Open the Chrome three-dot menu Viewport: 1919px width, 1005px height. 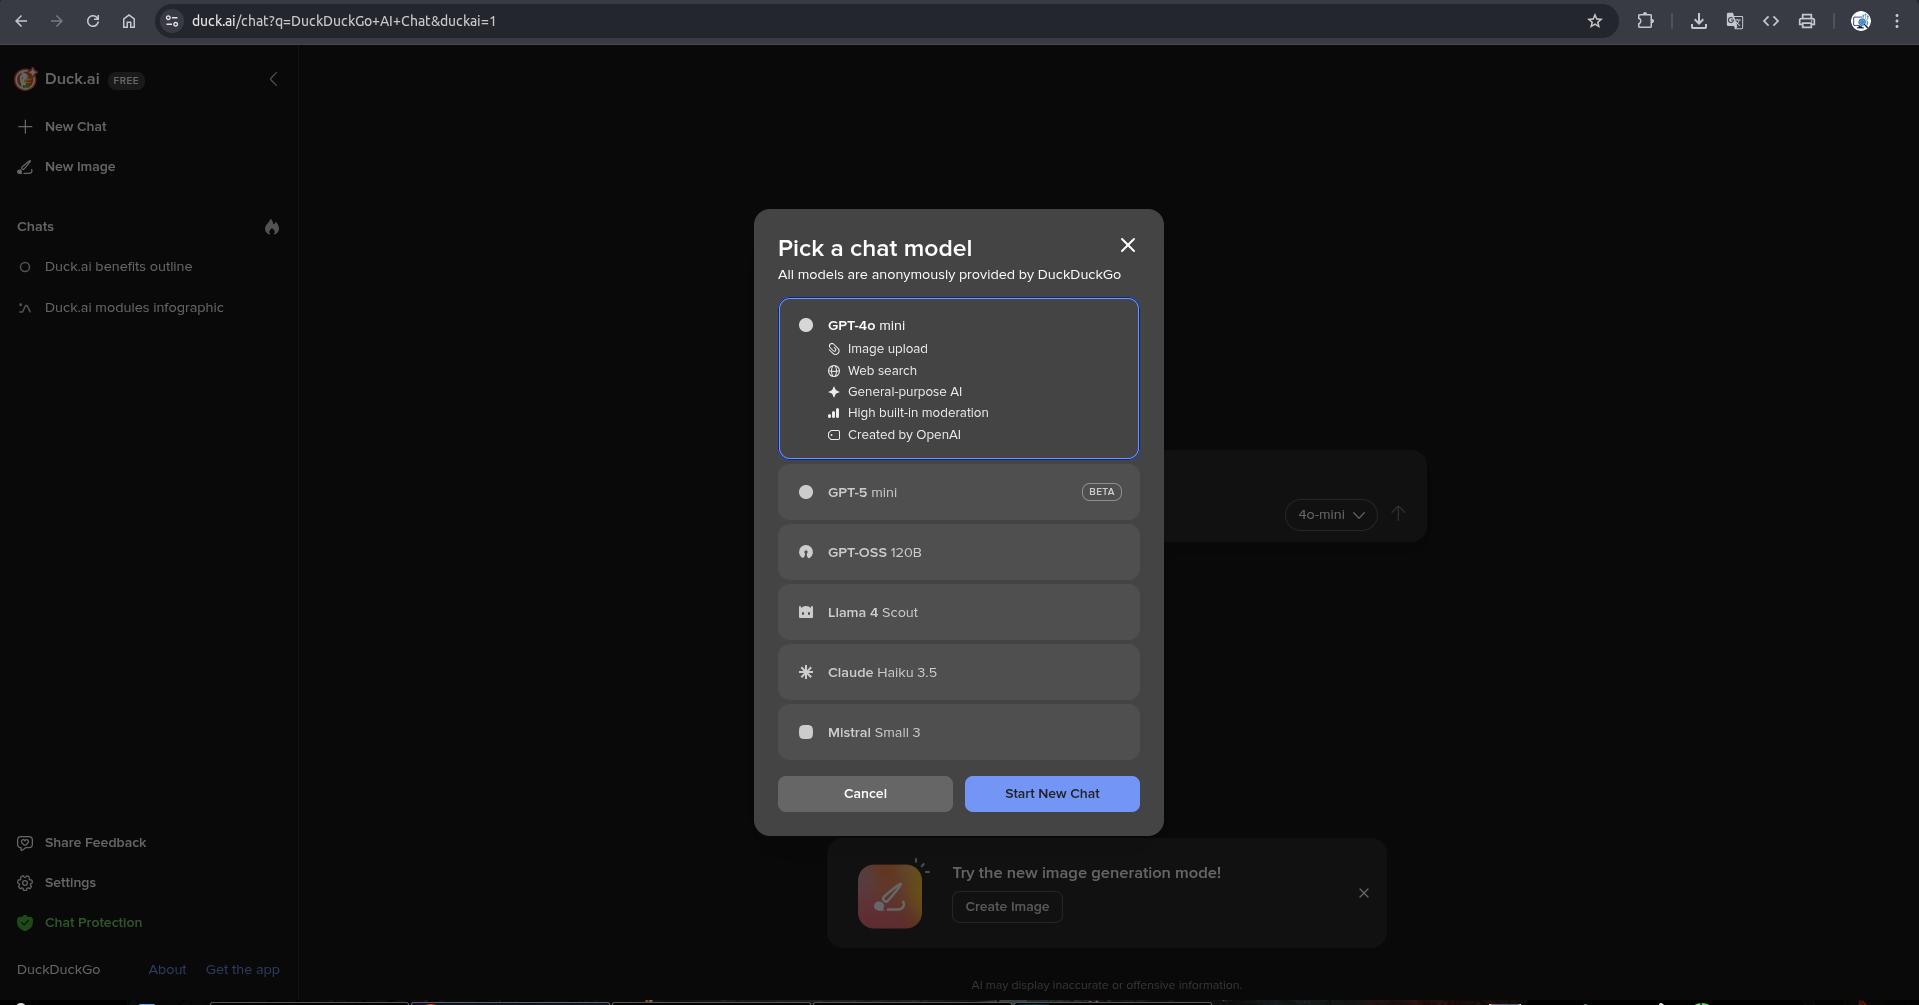[x=1896, y=21]
